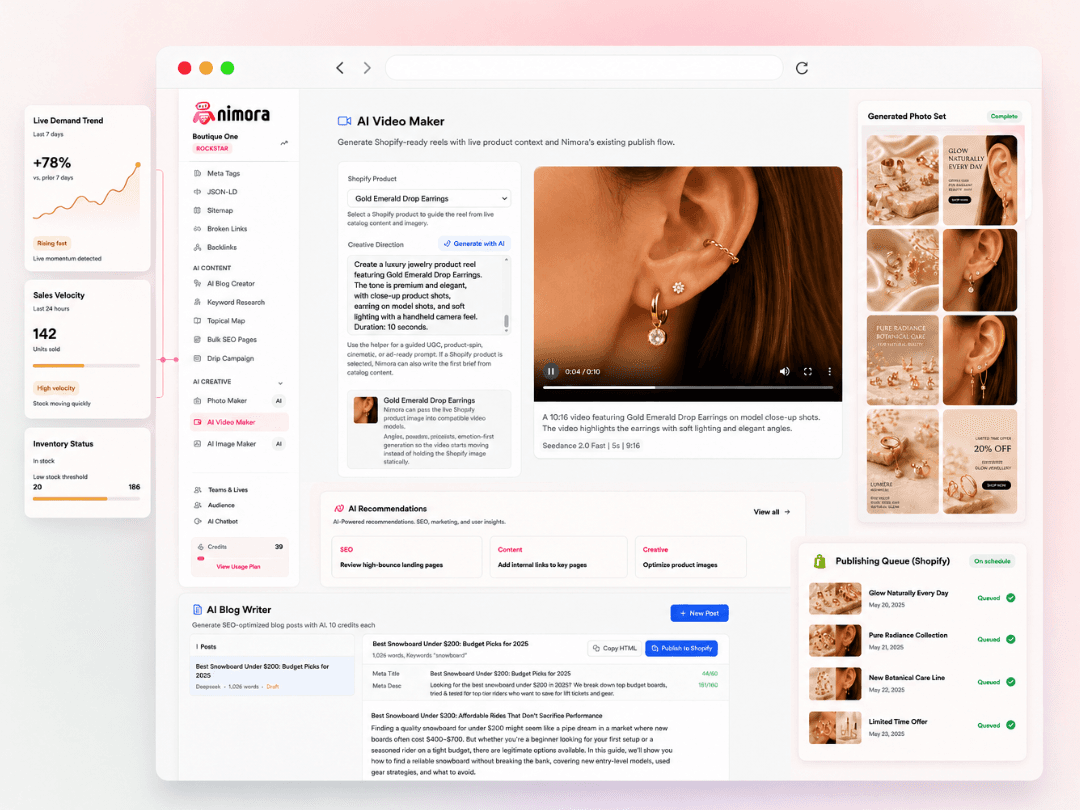This screenshot has width=1080, height=810.
Task: Click the video progress bar
Action: coord(687,388)
